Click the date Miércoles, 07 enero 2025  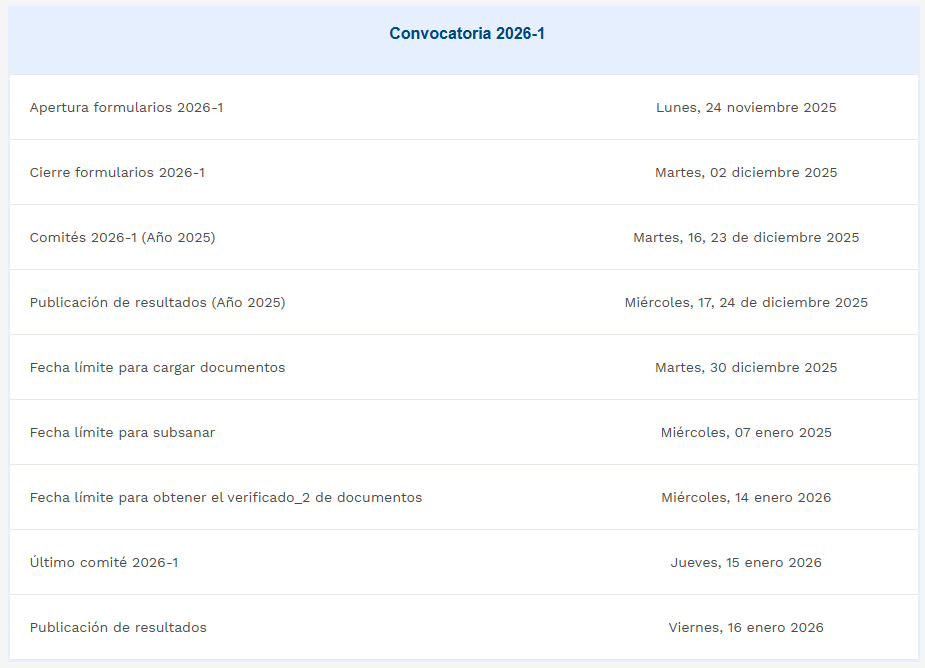[x=746, y=432]
